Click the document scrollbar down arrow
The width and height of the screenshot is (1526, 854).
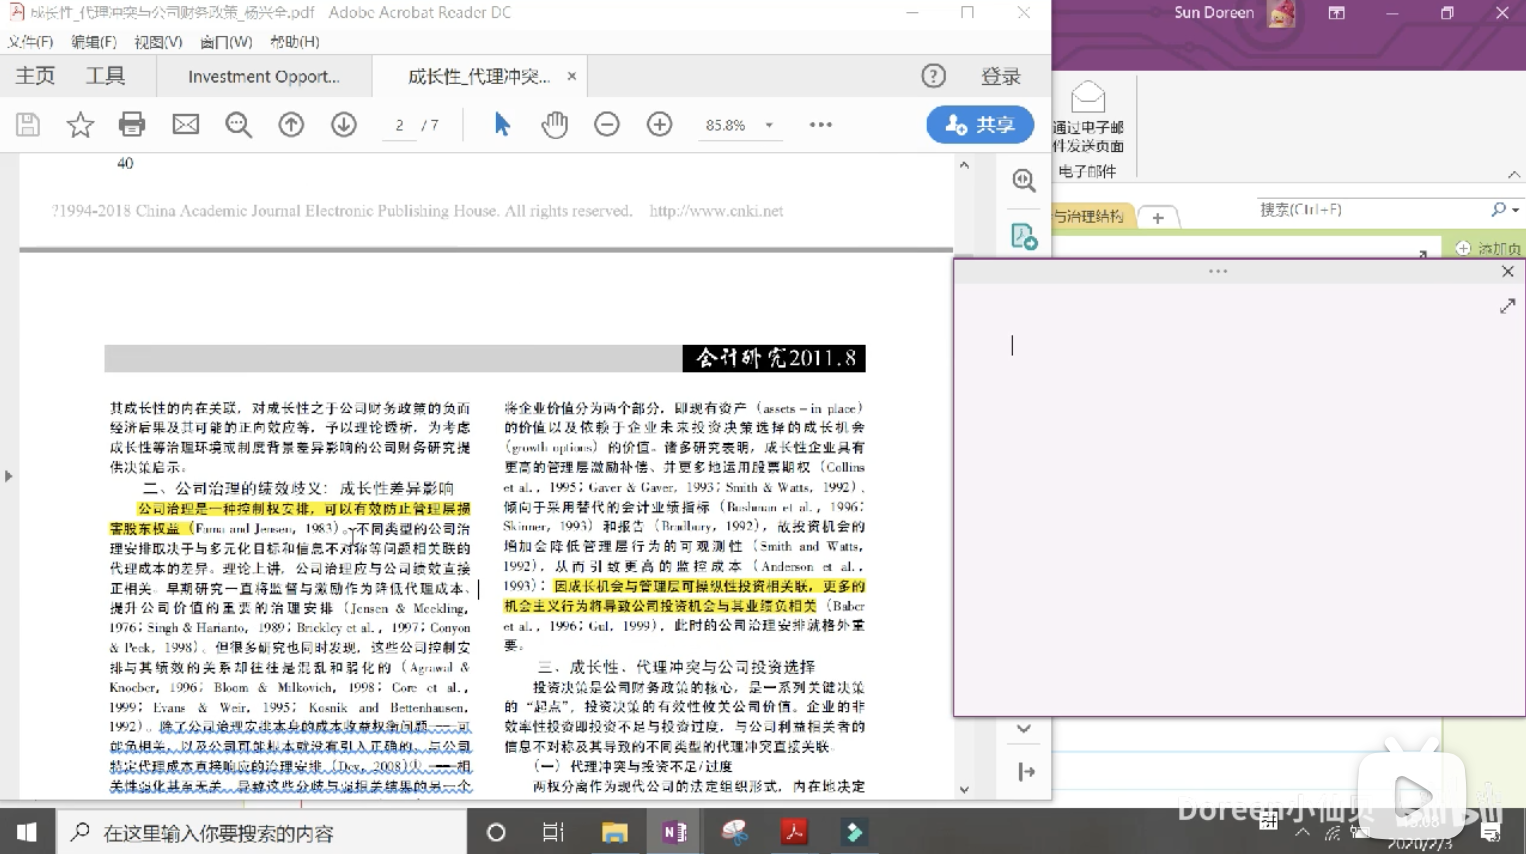coord(964,790)
